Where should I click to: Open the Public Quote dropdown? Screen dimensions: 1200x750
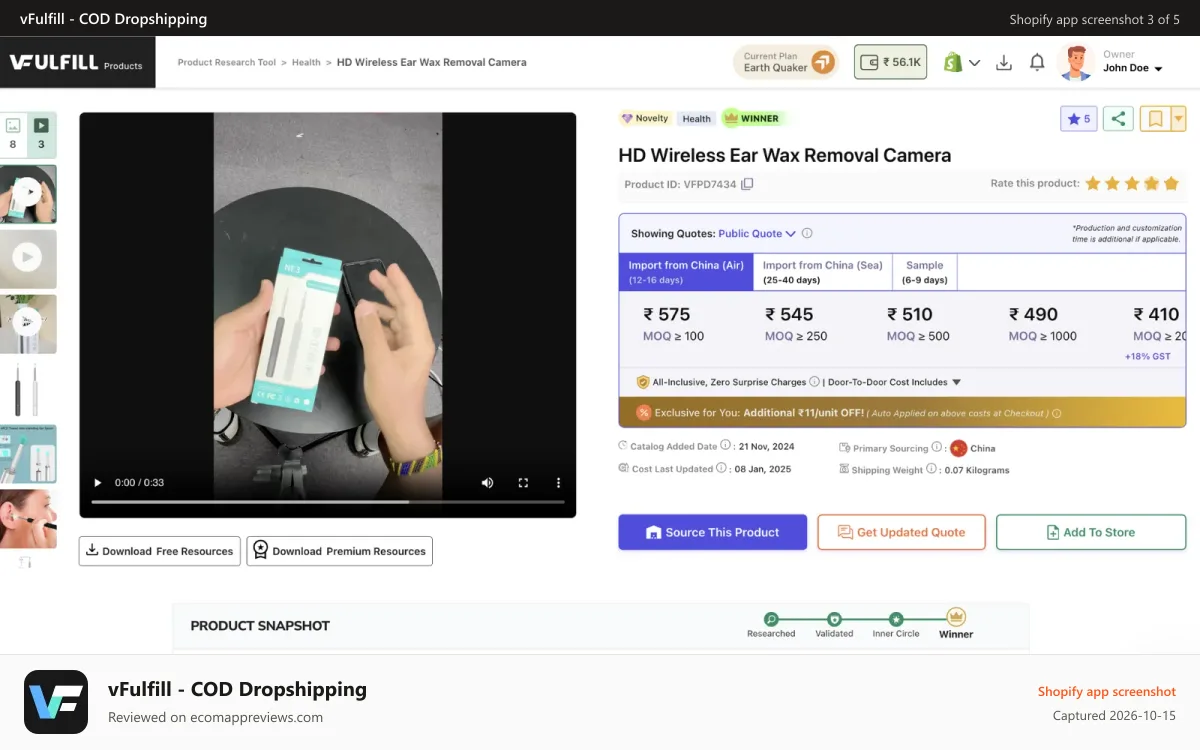pos(757,234)
